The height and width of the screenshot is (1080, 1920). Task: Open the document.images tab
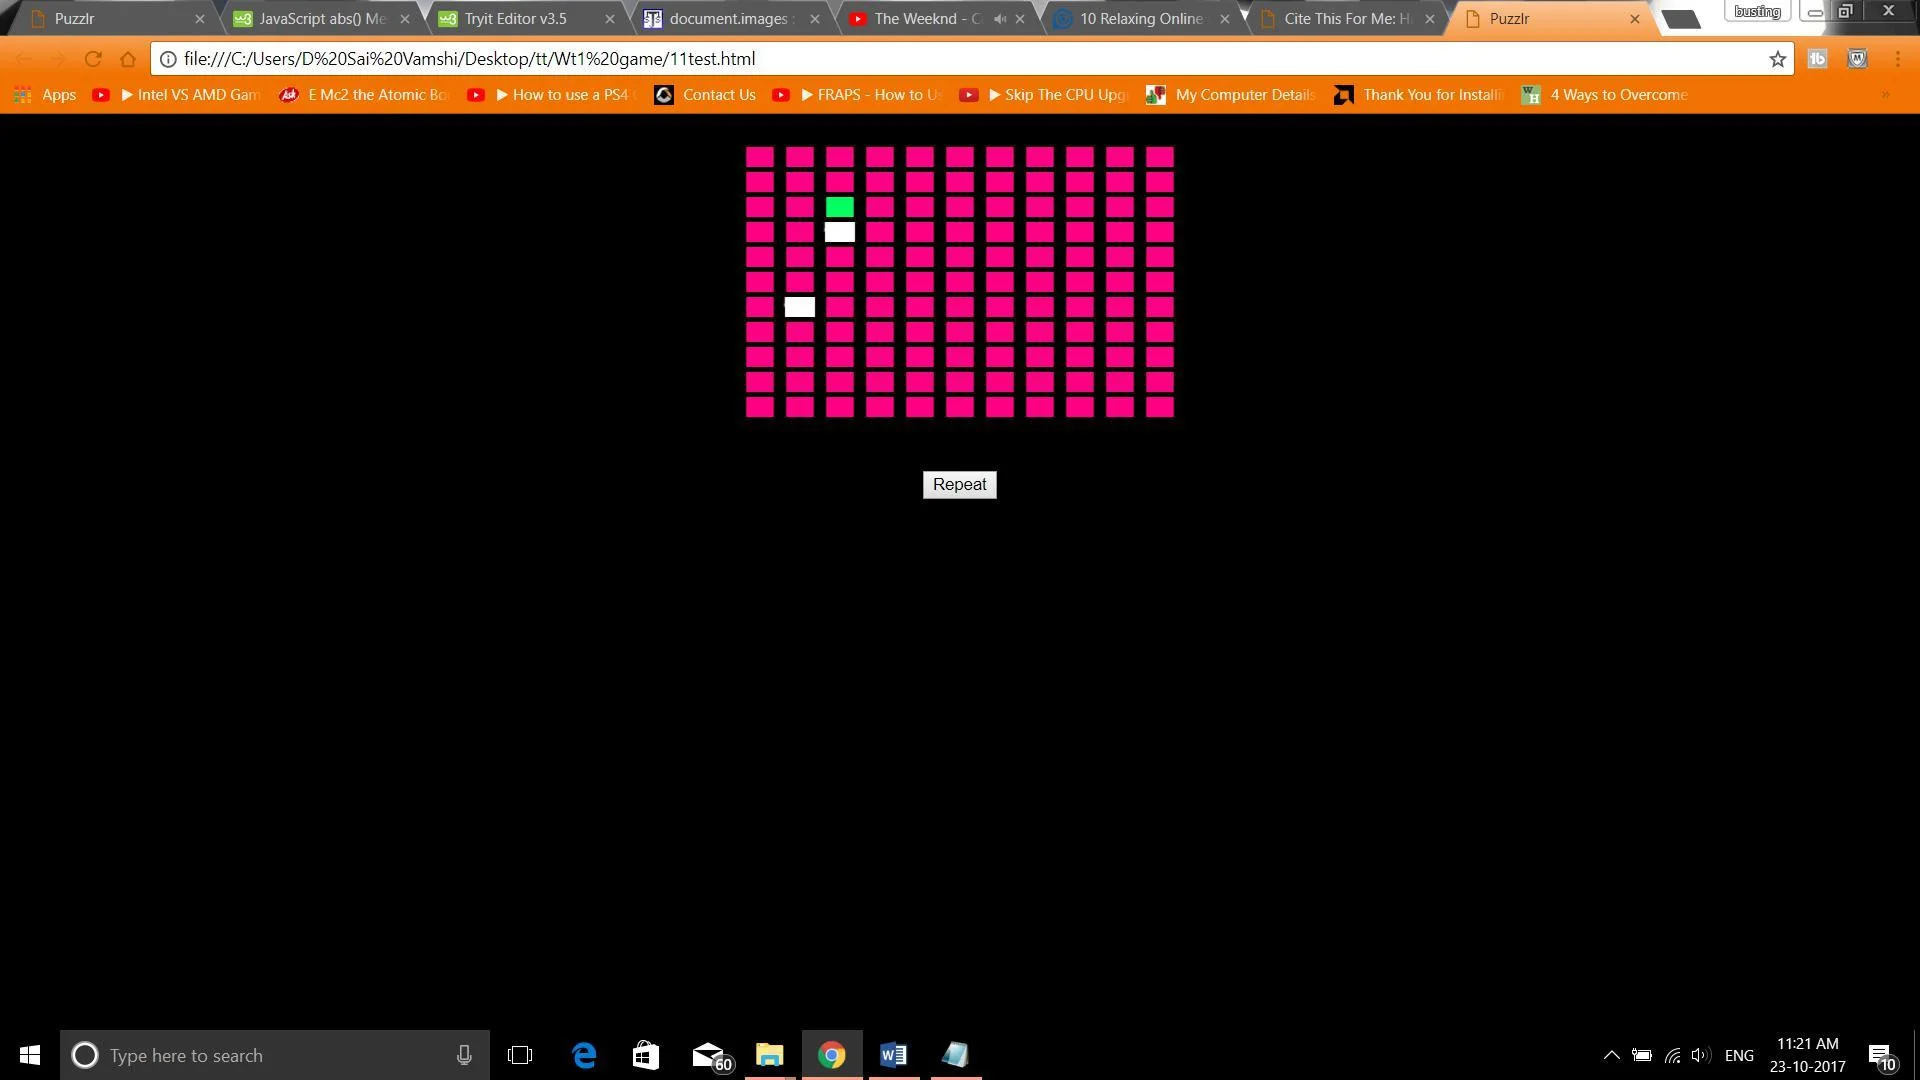[732, 19]
